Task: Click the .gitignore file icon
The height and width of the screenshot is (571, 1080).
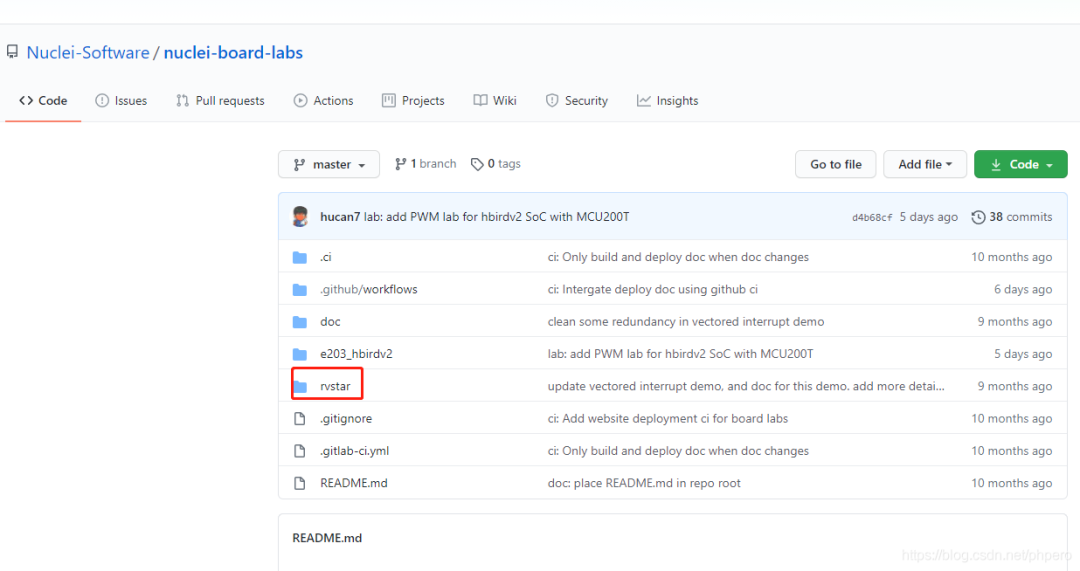Action: (x=300, y=419)
